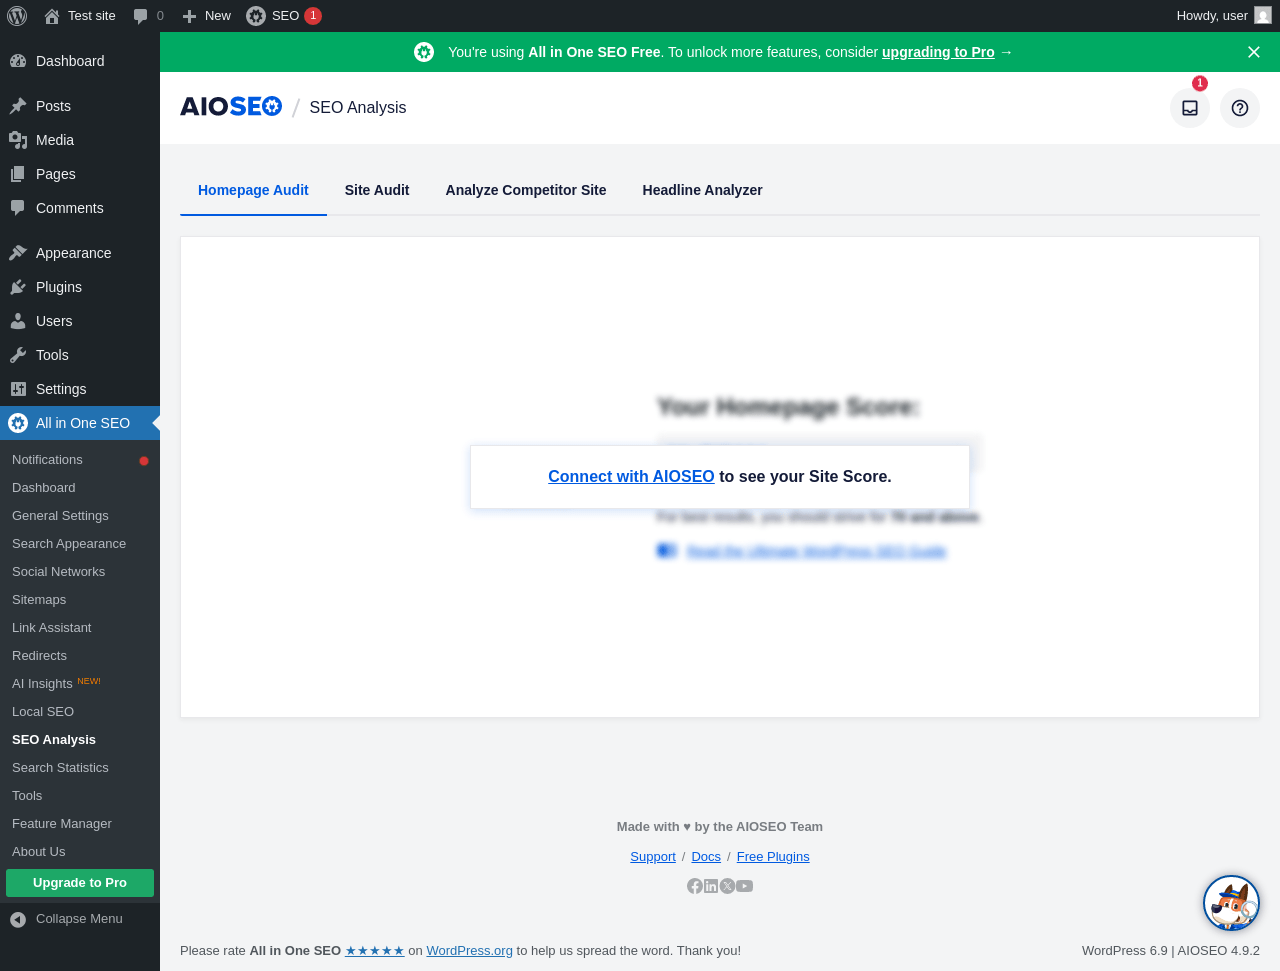Switch to the Site Audit tab
Viewport: 1280px width, 971px height.
[377, 190]
